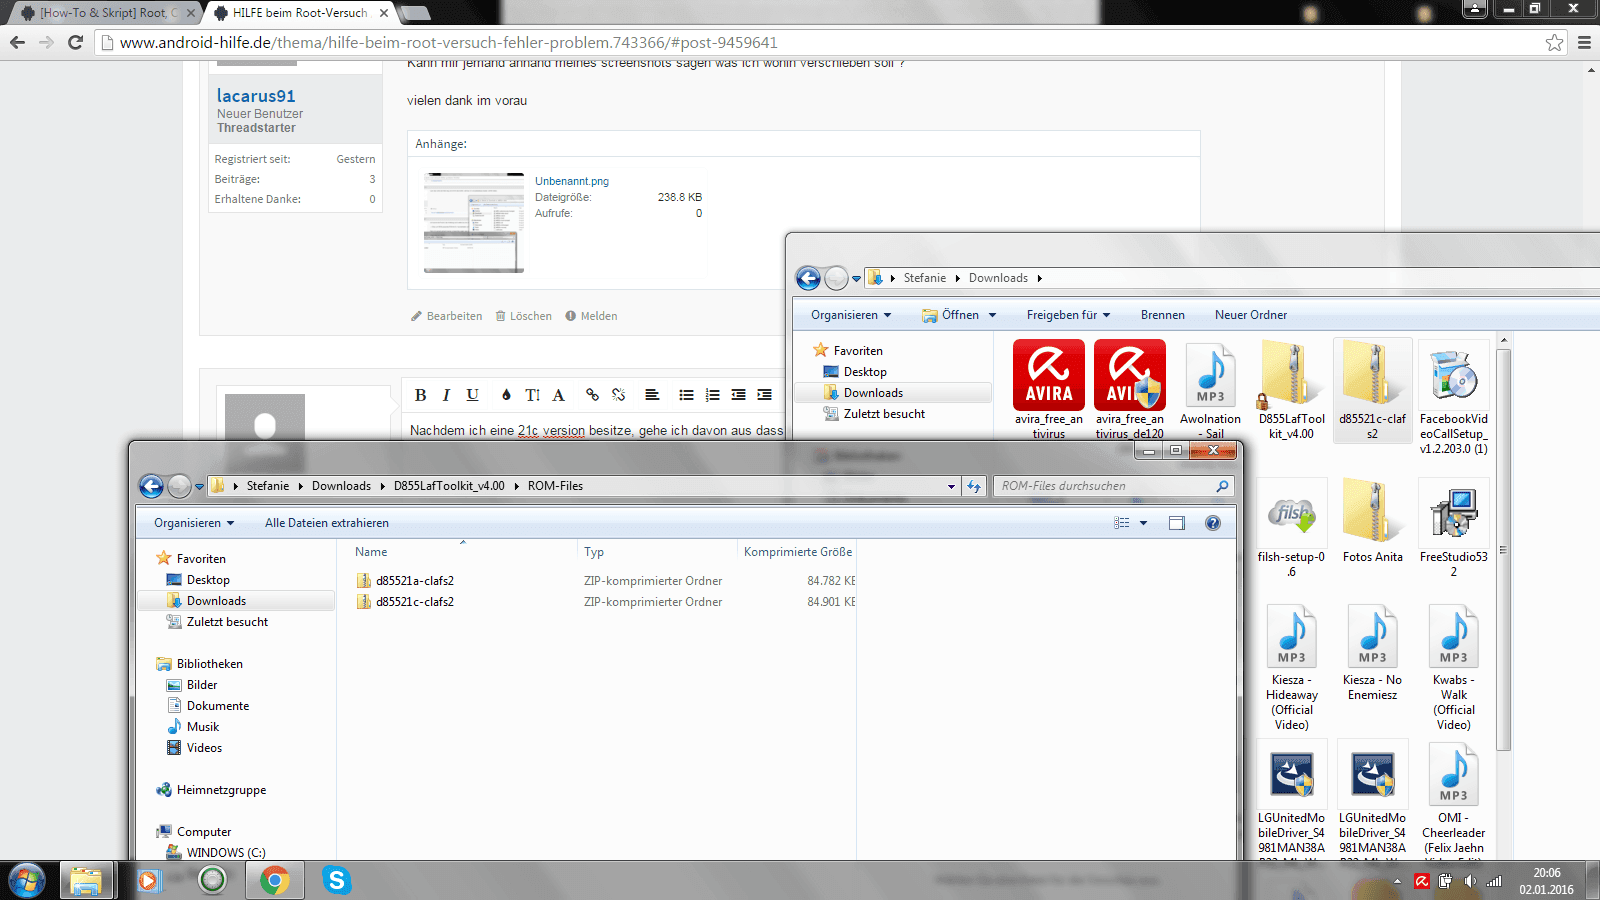Screen dimensions: 1600x900
Task: Click Bearbeiten to edit the post
Action: click(x=446, y=316)
